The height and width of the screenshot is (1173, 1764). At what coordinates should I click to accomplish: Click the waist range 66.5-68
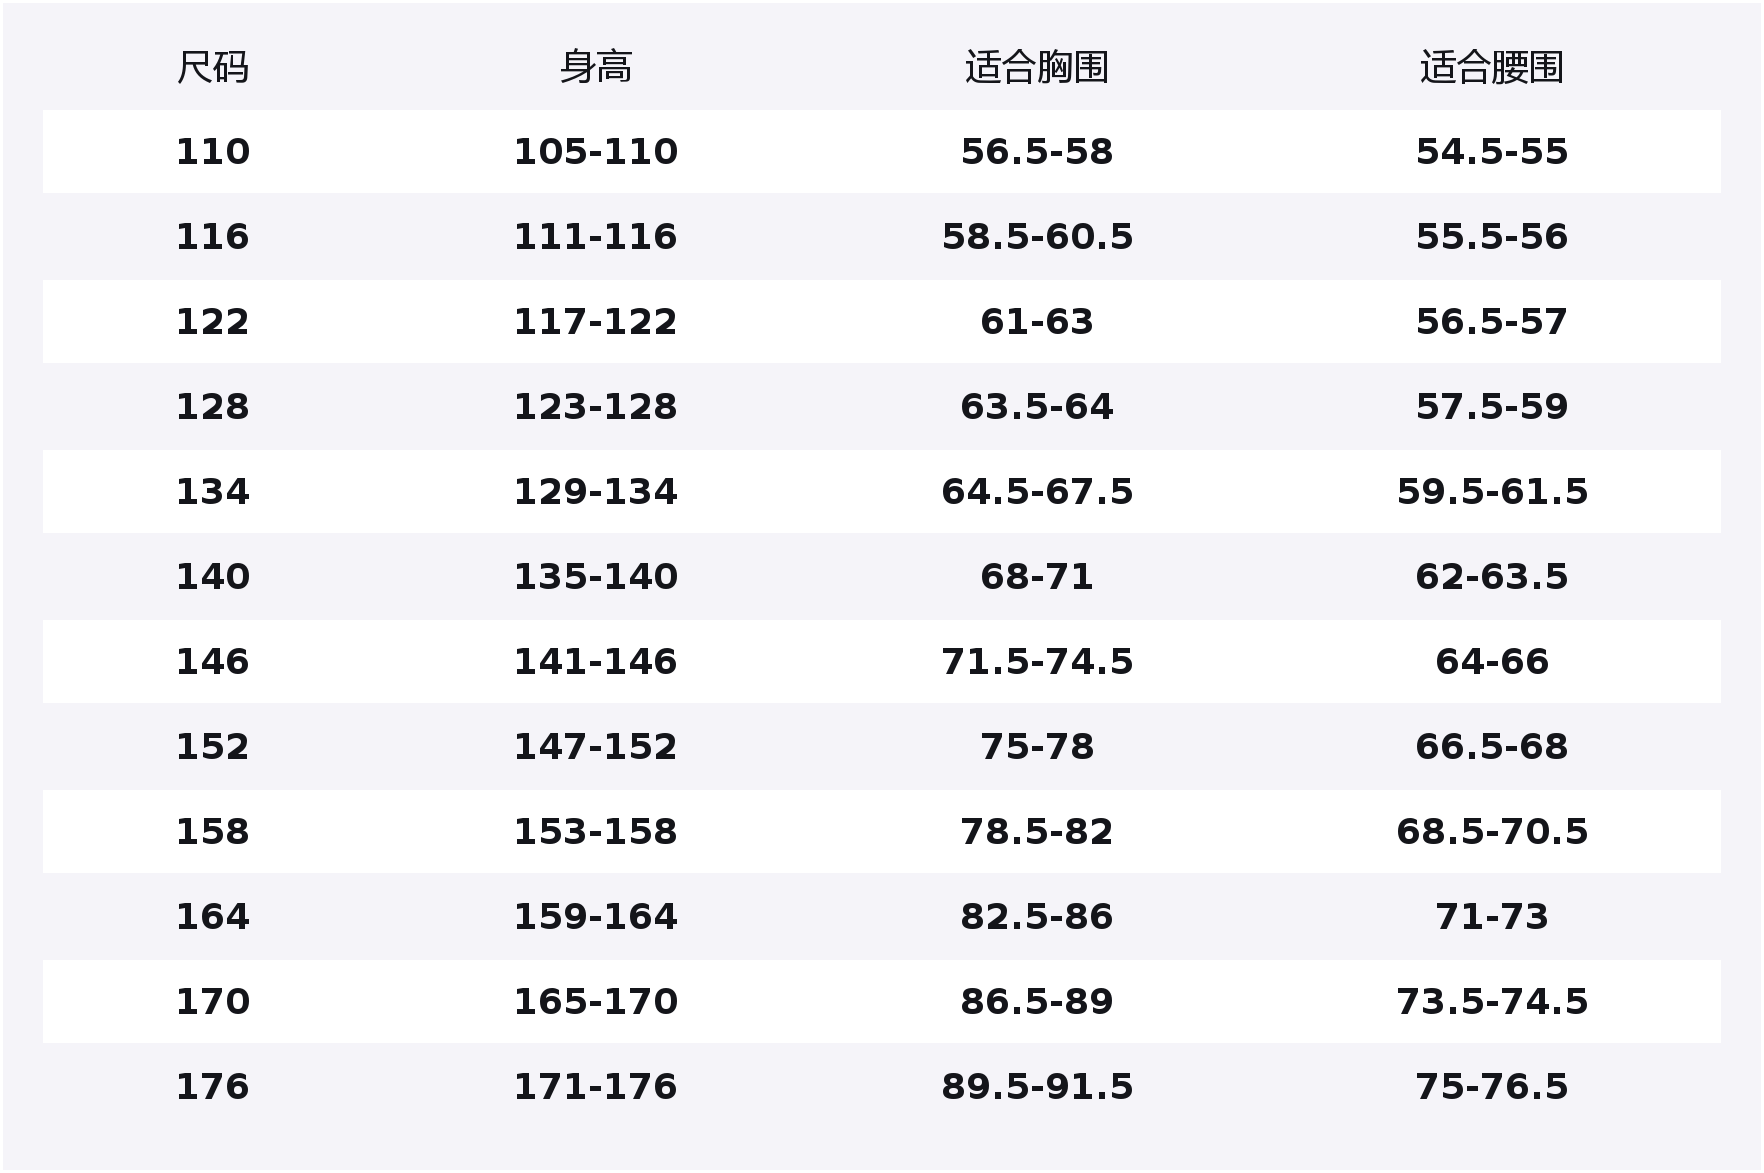point(1491,747)
